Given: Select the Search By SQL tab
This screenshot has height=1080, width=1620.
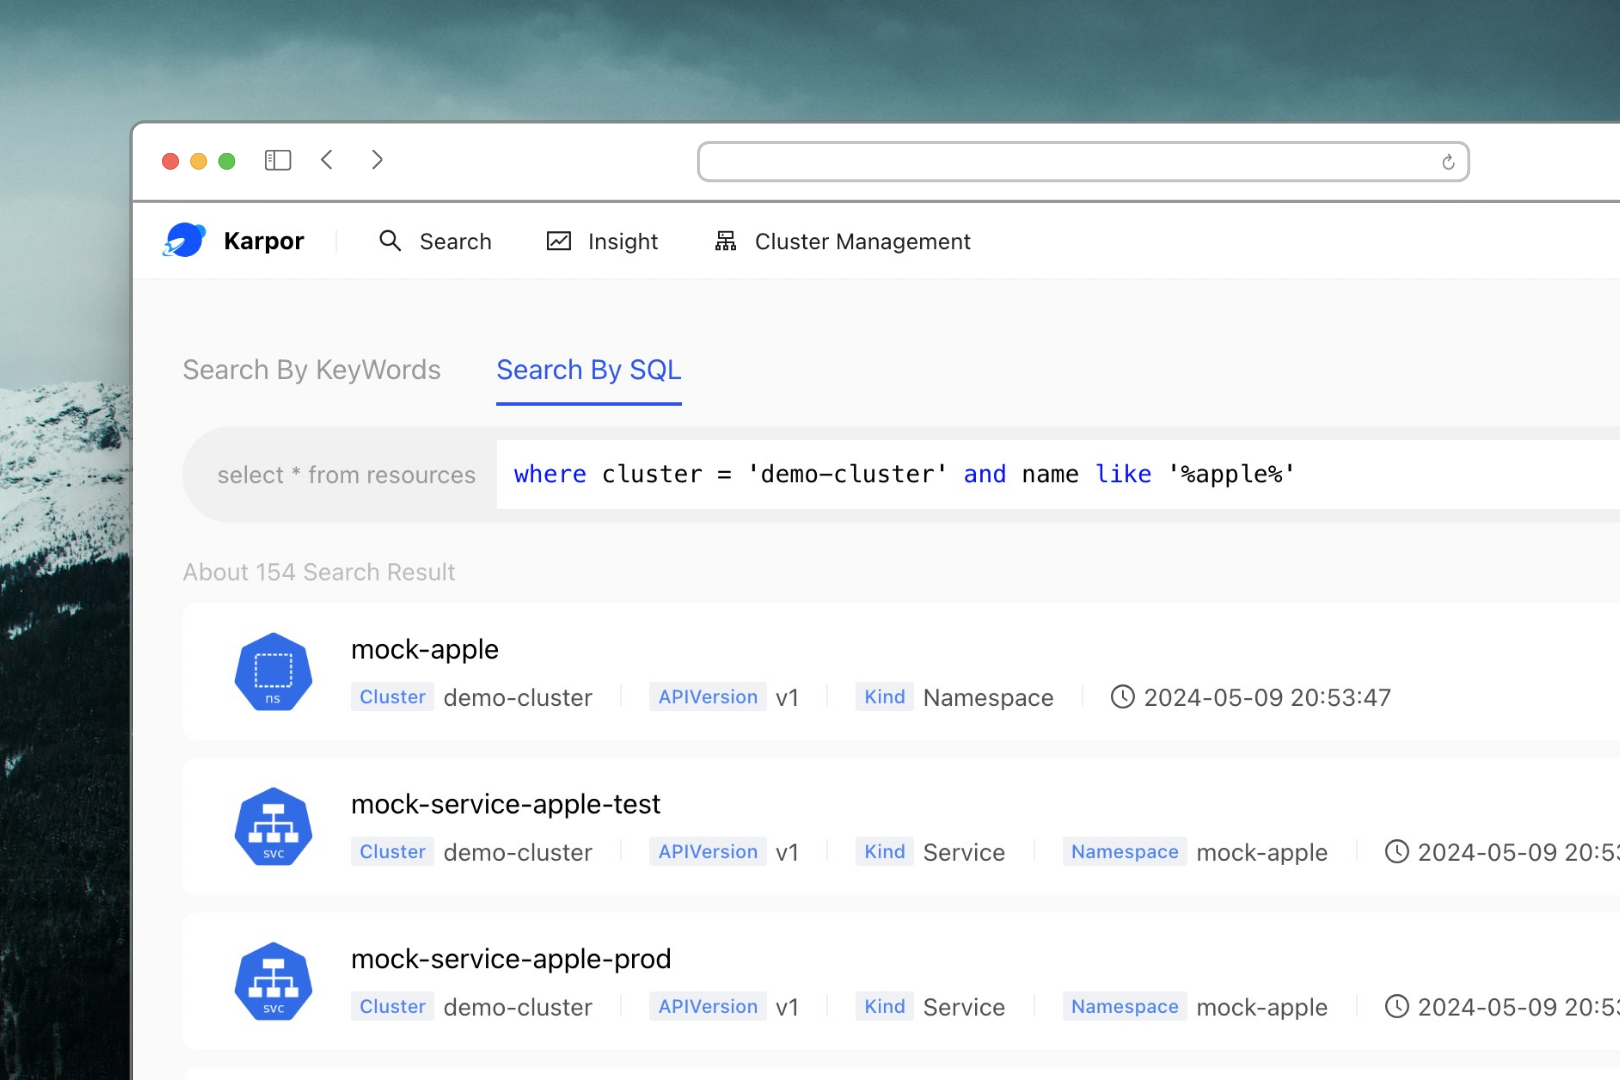Looking at the screenshot, I should point(588,370).
